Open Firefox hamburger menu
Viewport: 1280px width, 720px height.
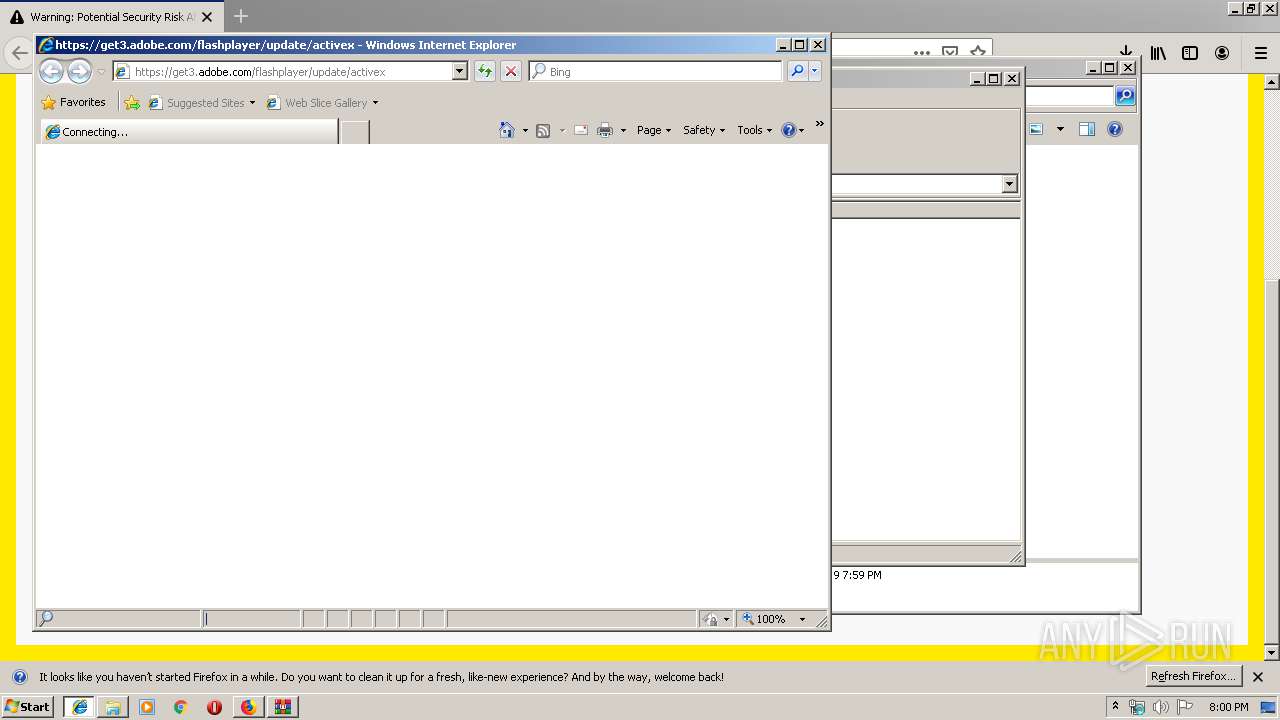pos(1260,53)
